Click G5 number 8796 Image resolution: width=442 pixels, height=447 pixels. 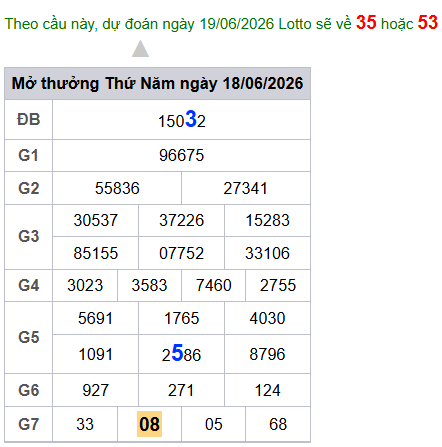(267, 354)
